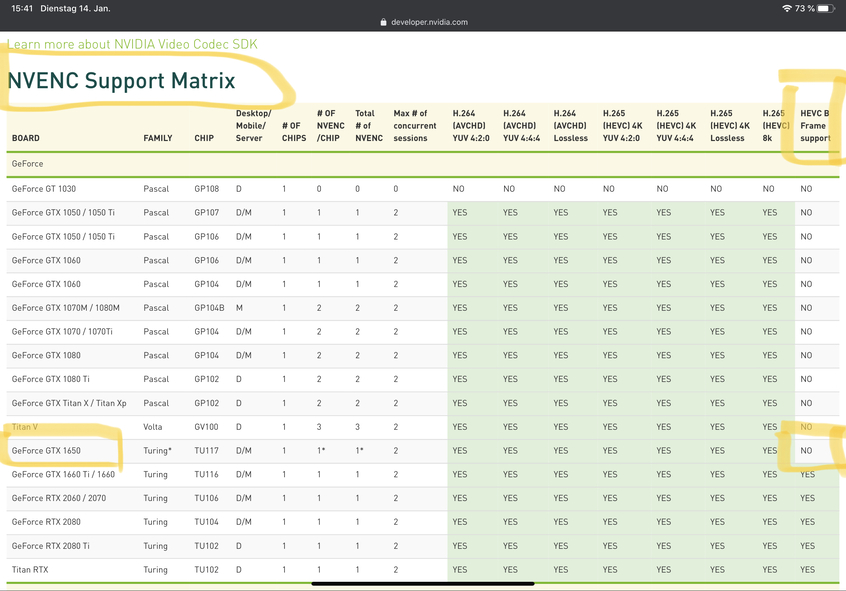Click the GP104B chip cell
This screenshot has height=591, width=846.
tap(209, 308)
